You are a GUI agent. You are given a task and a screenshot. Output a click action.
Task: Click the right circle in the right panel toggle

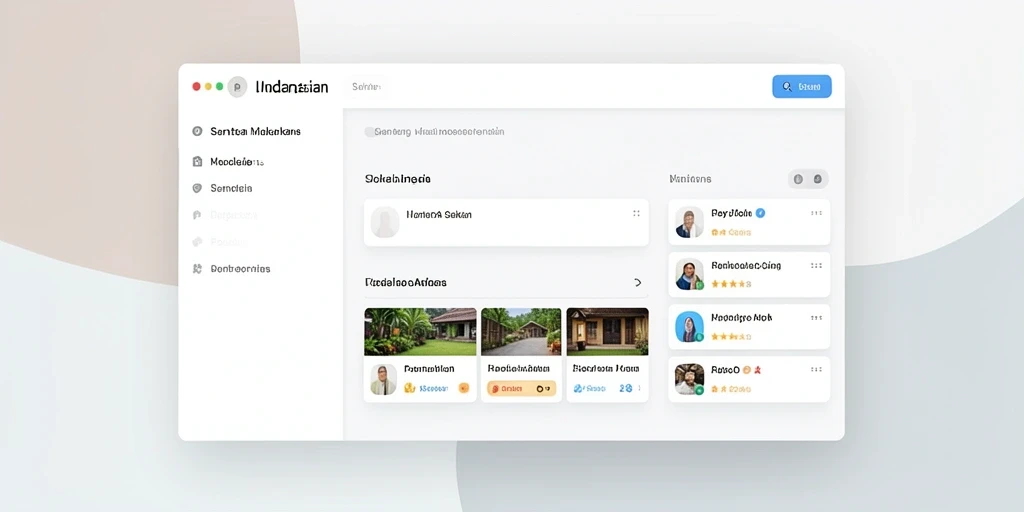click(x=818, y=179)
